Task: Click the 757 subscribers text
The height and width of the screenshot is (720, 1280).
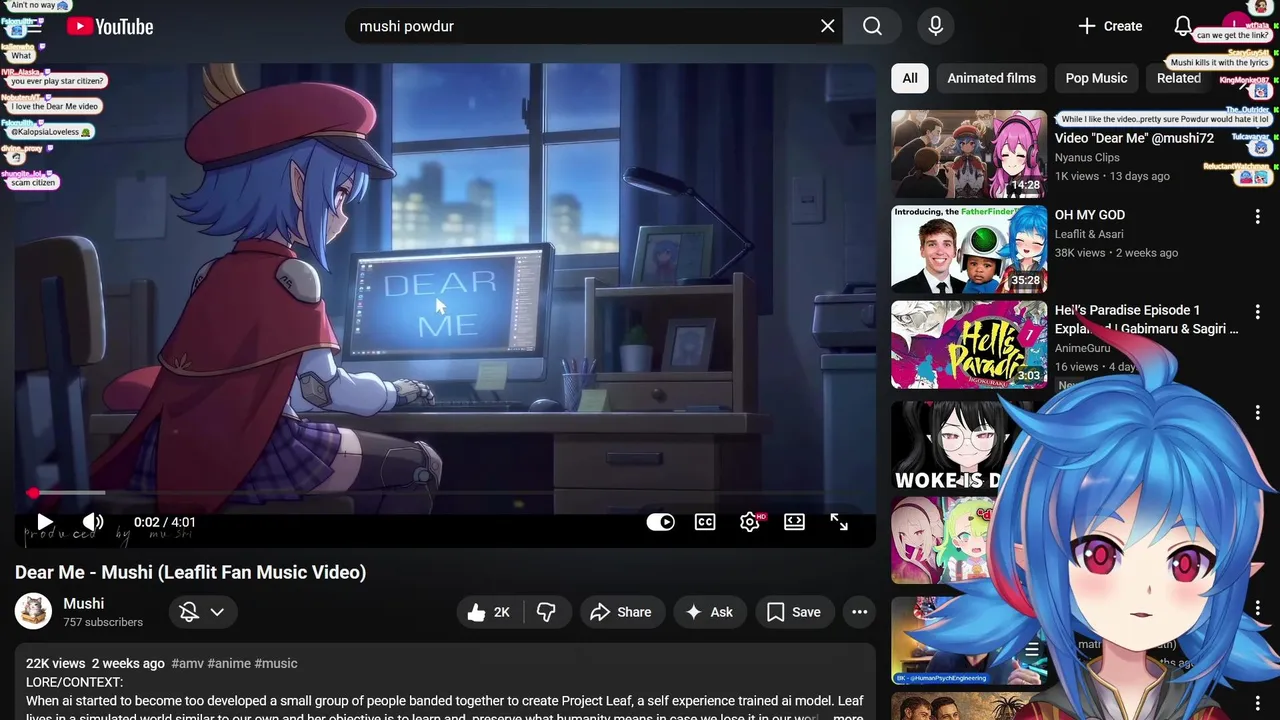Action: [x=103, y=622]
